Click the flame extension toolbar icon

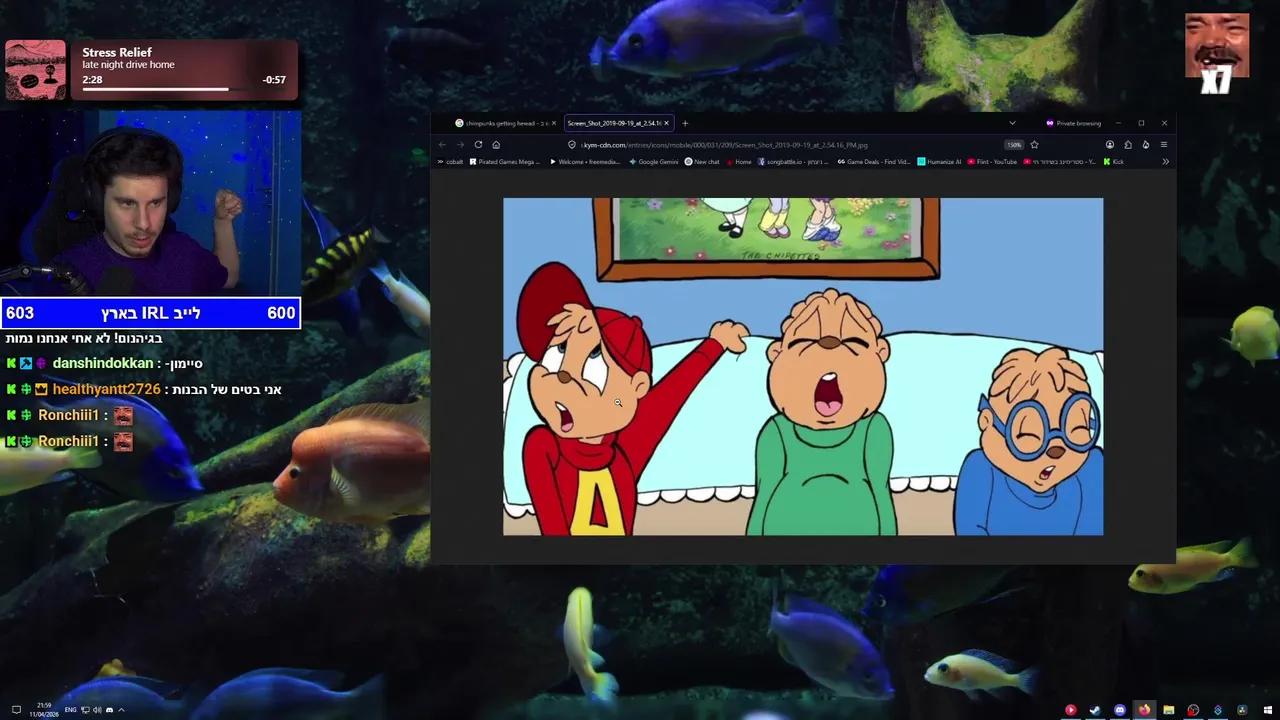click(1145, 145)
